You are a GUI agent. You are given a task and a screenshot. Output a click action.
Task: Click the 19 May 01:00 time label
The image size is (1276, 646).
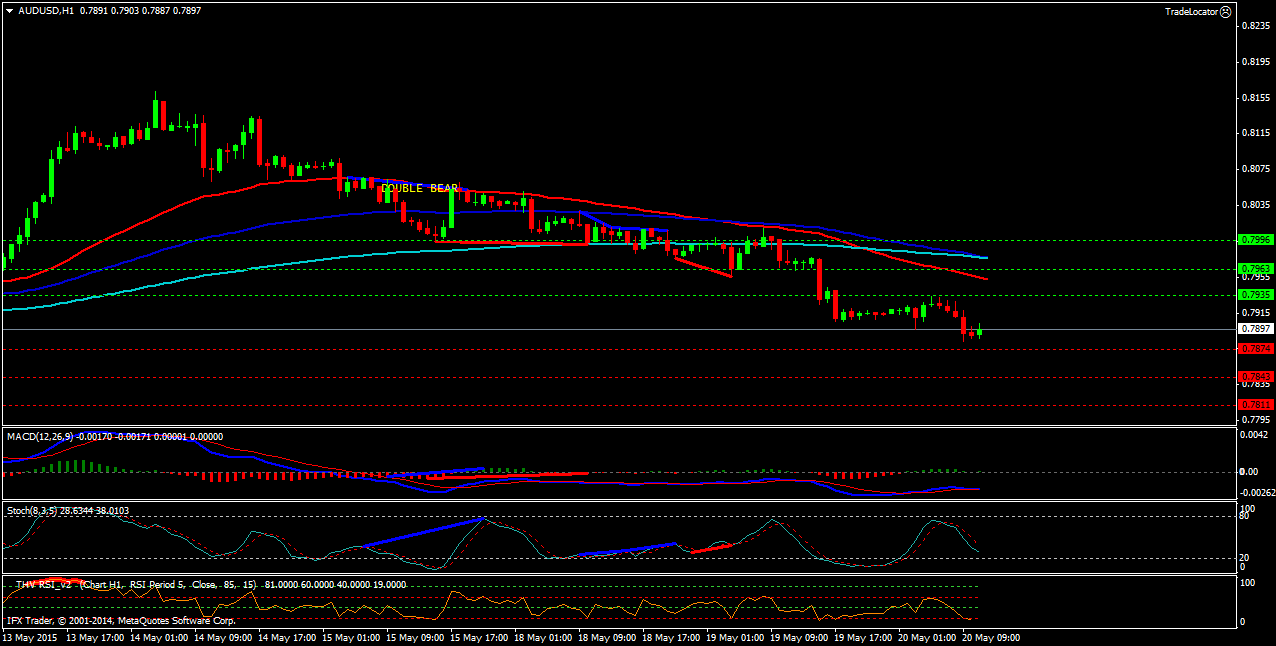coord(734,637)
